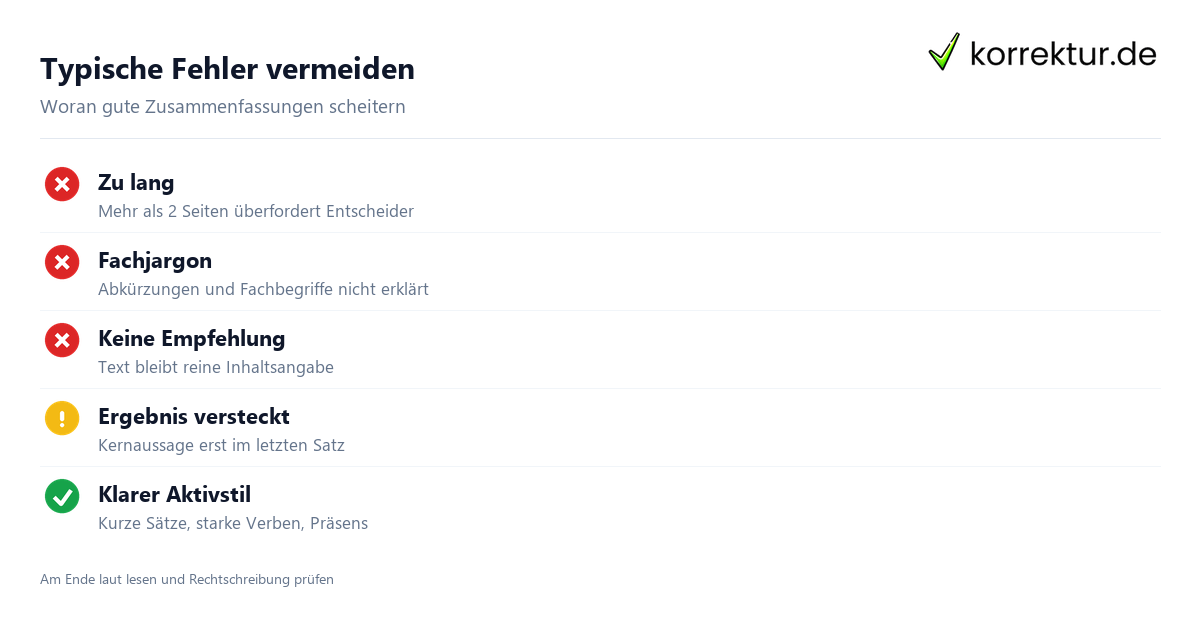The height and width of the screenshot is (630, 1200).
Task: Click the green check icon beside Klarer Aktivstil
Action: [62, 496]
